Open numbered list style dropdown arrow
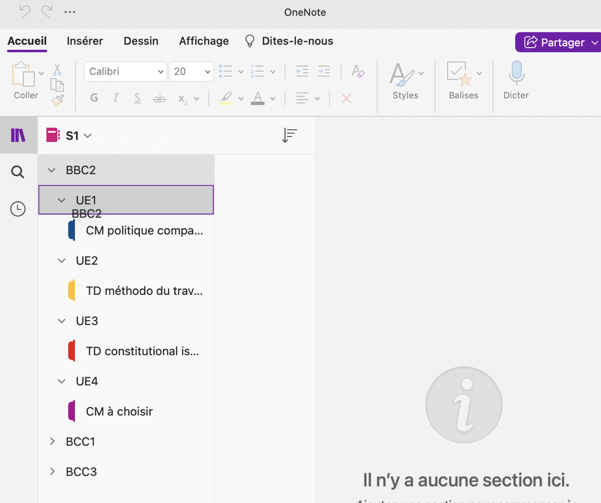This screenshot has height=503, width=601. coord(273,71)
